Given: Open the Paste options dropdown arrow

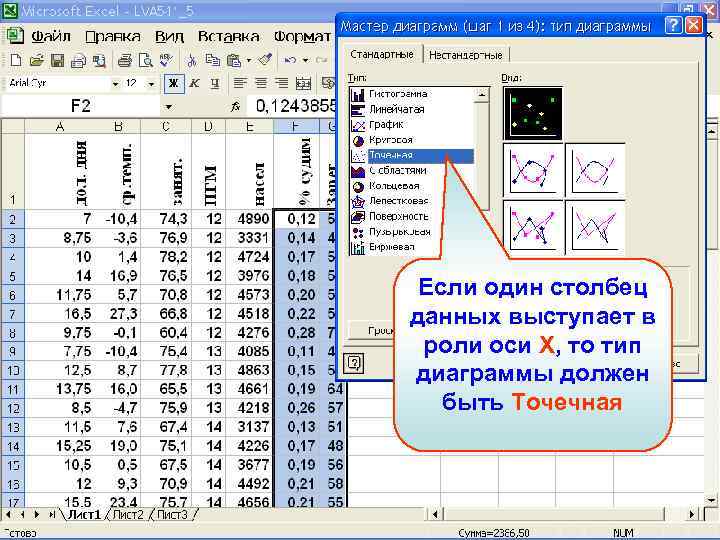Looking at the screenshot, I should point(248,60).
